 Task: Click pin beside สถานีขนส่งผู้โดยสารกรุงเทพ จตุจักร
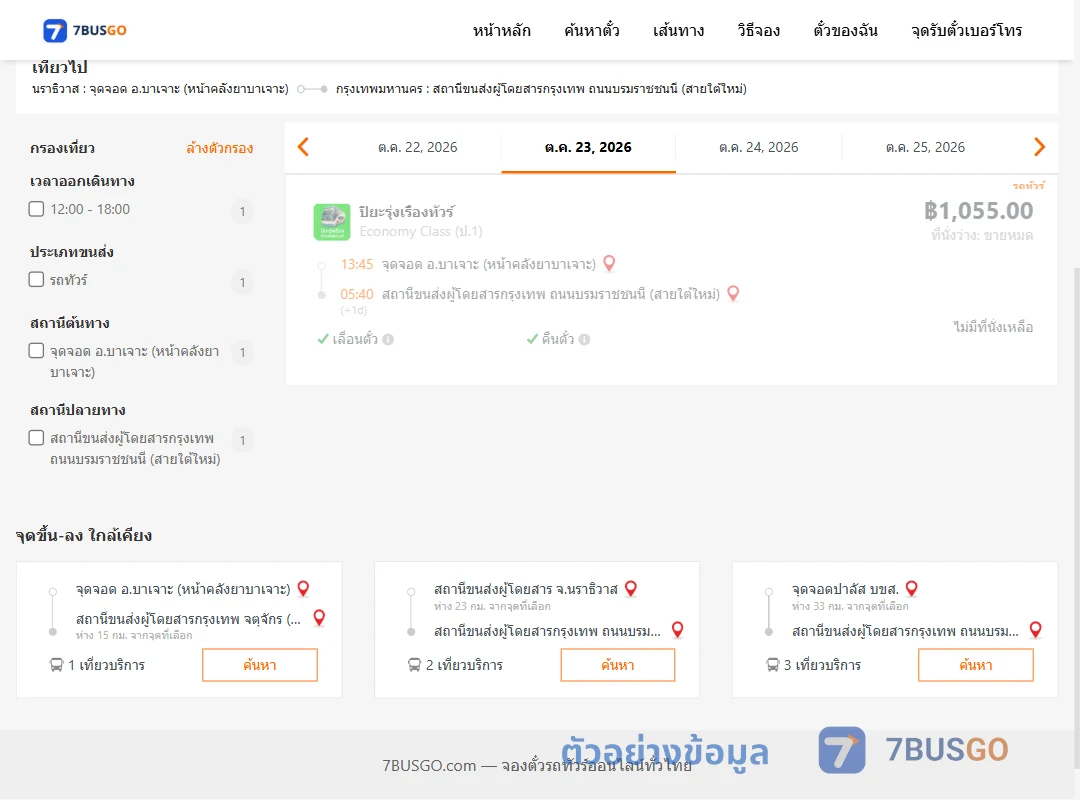click(x=319, y=617)
